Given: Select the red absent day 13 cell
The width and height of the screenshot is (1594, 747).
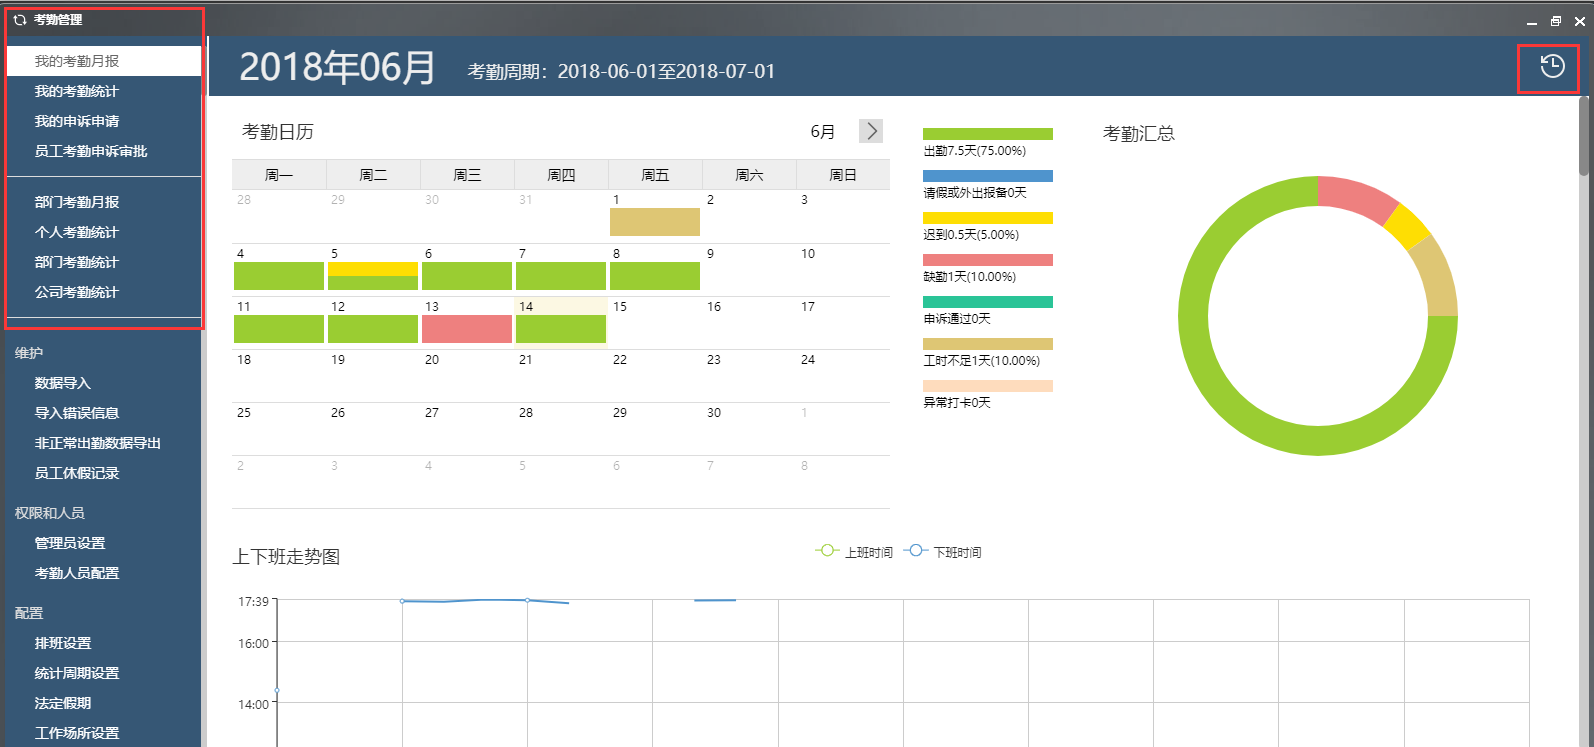Looking at the screenshot, I should click(467, 328).
